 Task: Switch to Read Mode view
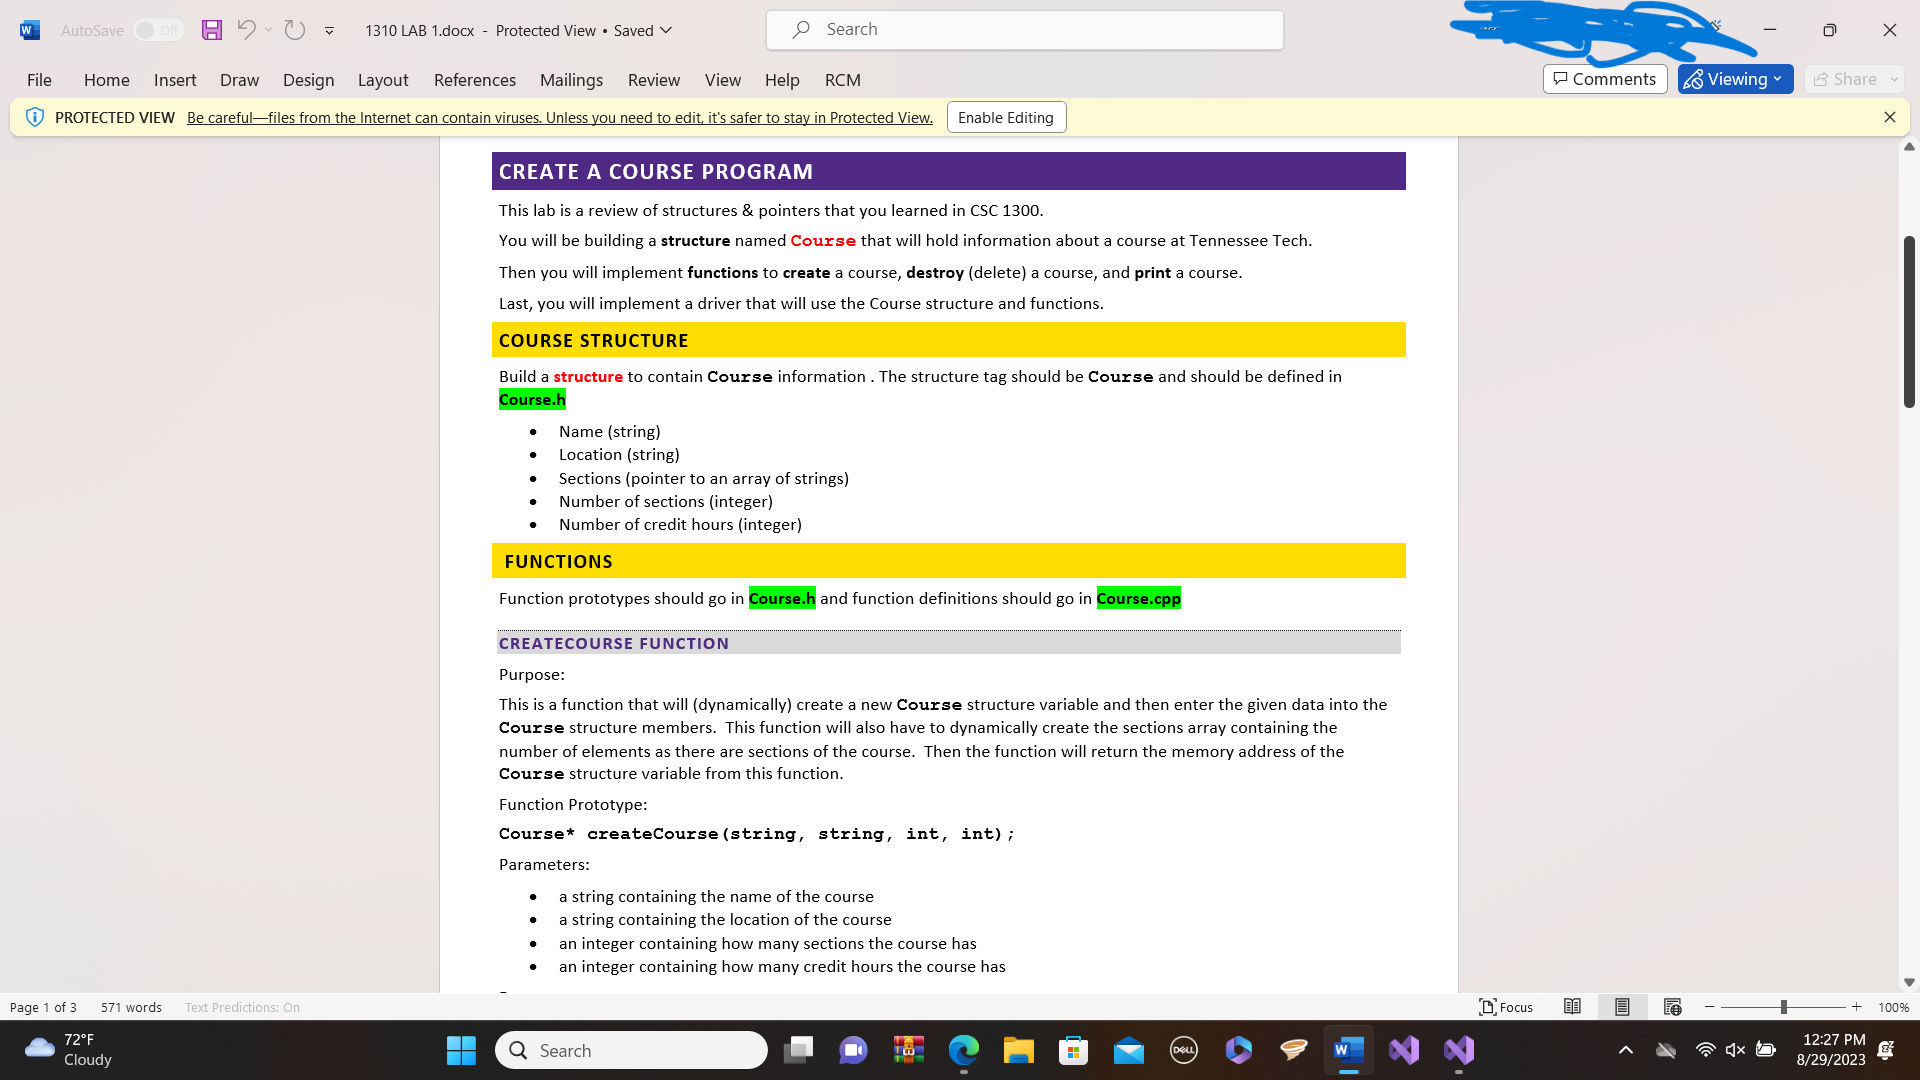point(1572,1007)
